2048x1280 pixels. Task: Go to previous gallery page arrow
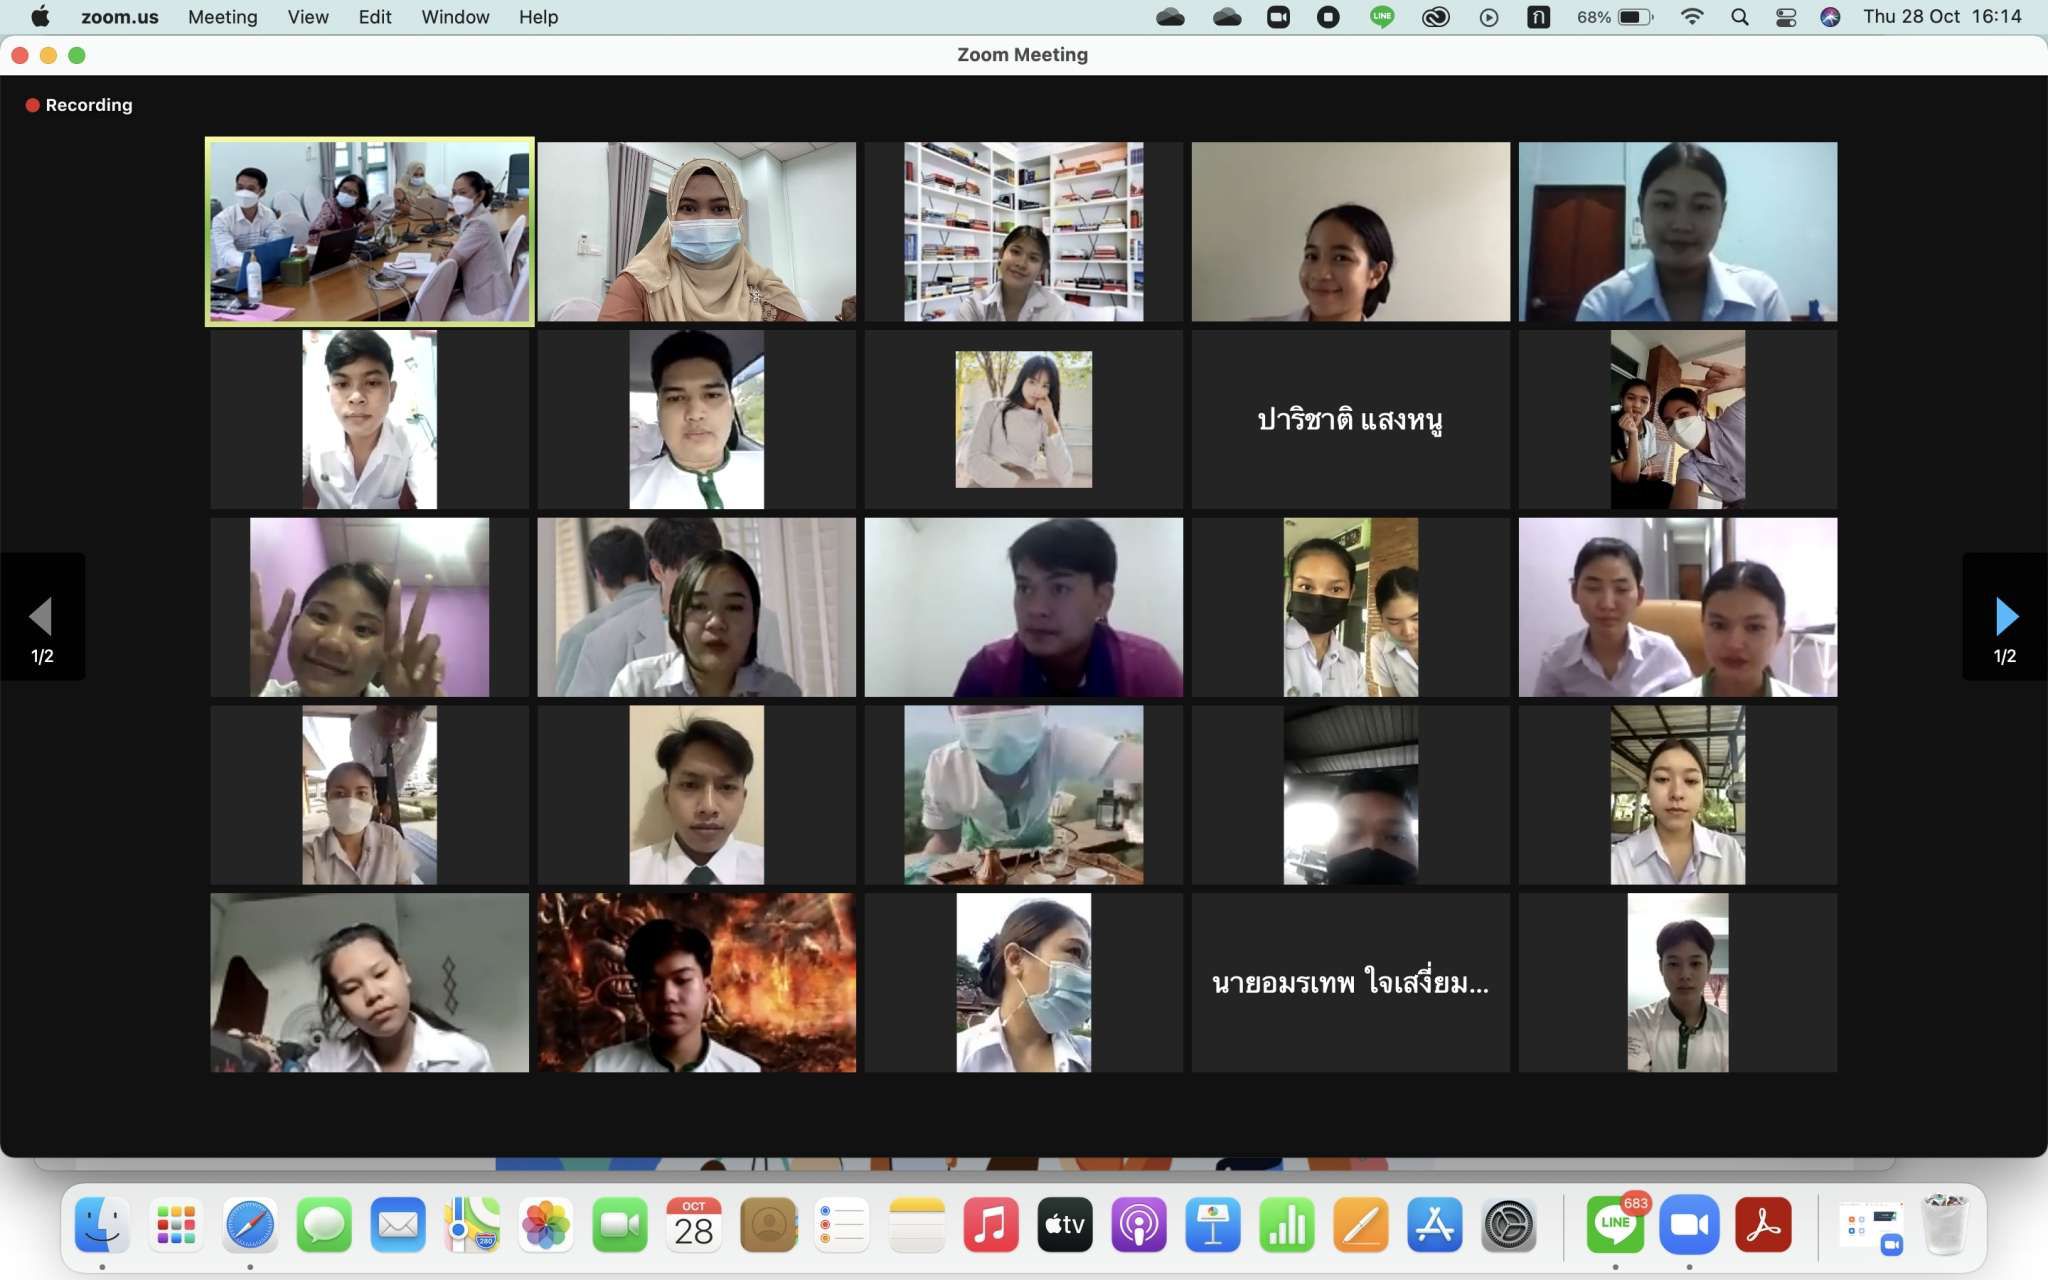41,617
